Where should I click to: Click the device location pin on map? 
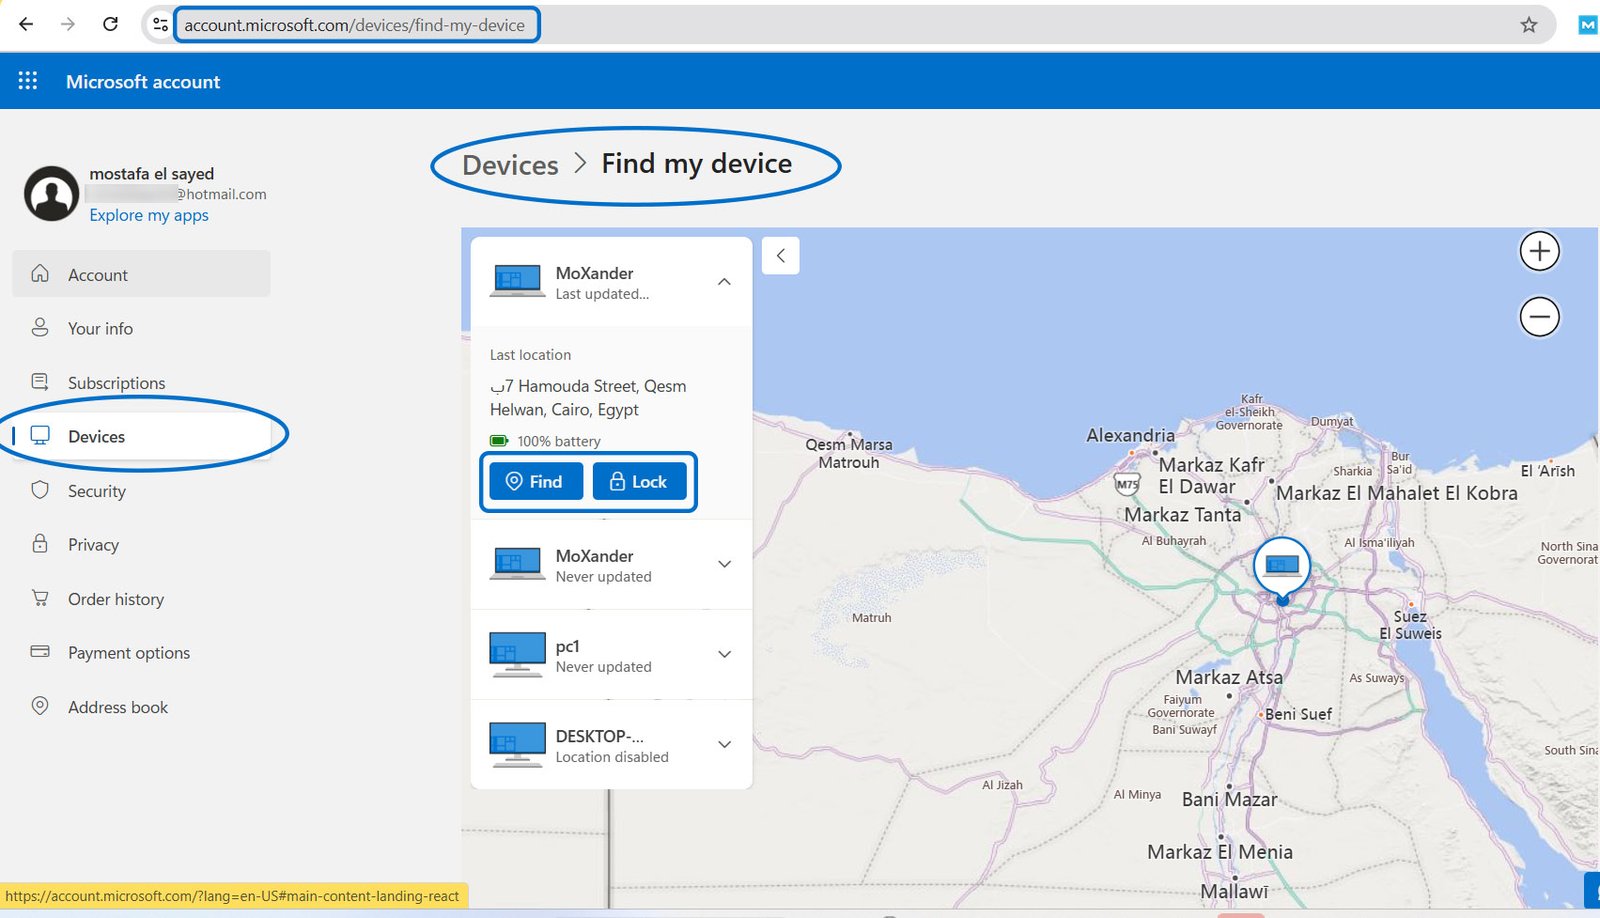click(1282, 570)
